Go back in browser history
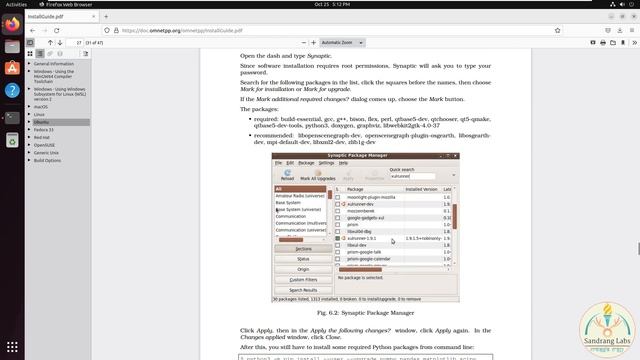The height and width of the screenshot is (360, 640). coord(33,31)
